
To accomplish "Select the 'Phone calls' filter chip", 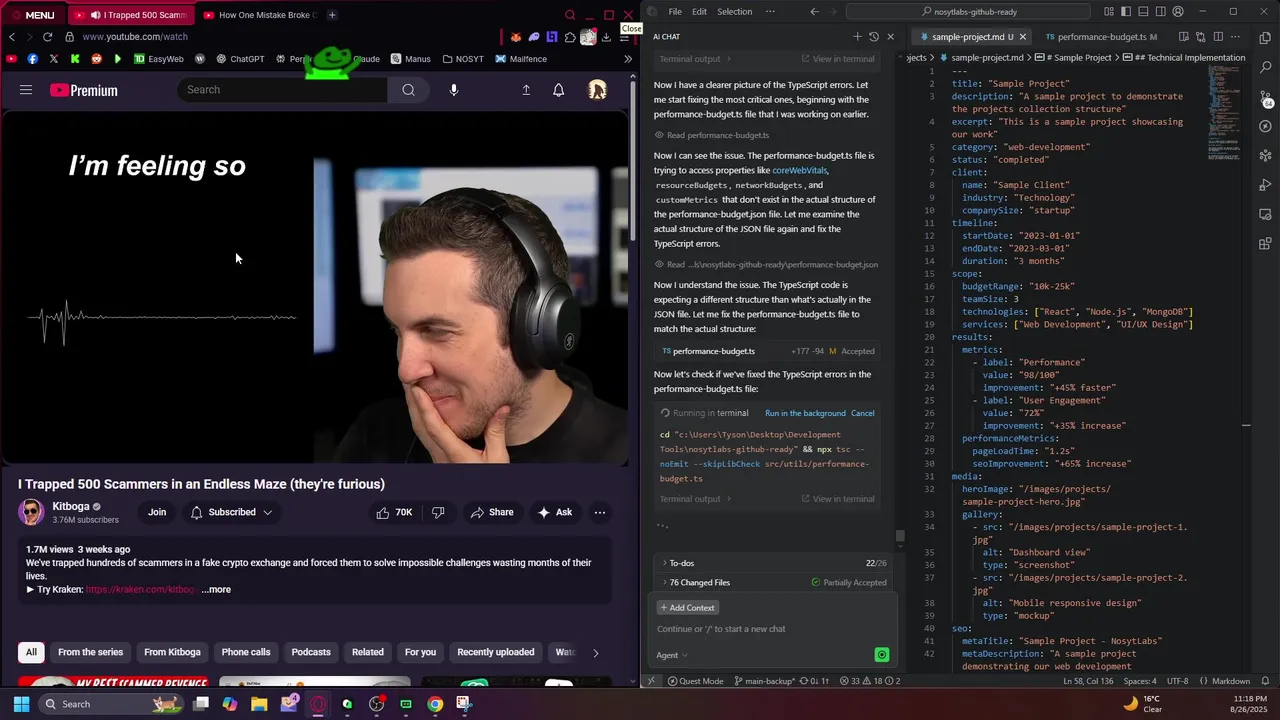I will [246, 652].
